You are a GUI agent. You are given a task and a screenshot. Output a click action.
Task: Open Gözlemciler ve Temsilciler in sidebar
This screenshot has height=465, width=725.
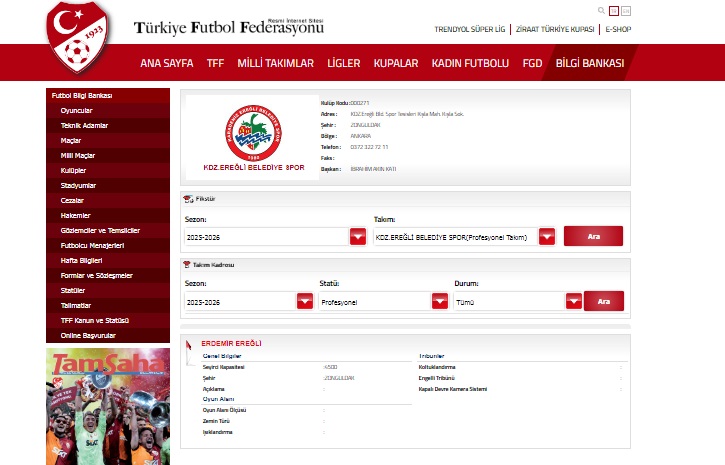(108, 231)
